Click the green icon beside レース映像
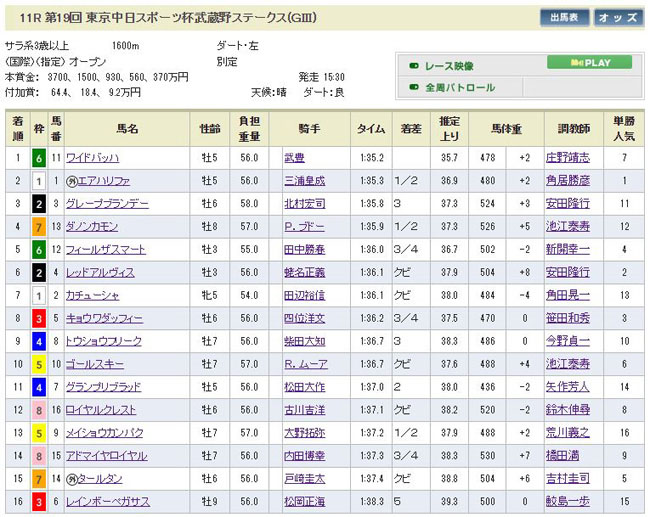Screen dimensions: 650x517 coord(413,66)
